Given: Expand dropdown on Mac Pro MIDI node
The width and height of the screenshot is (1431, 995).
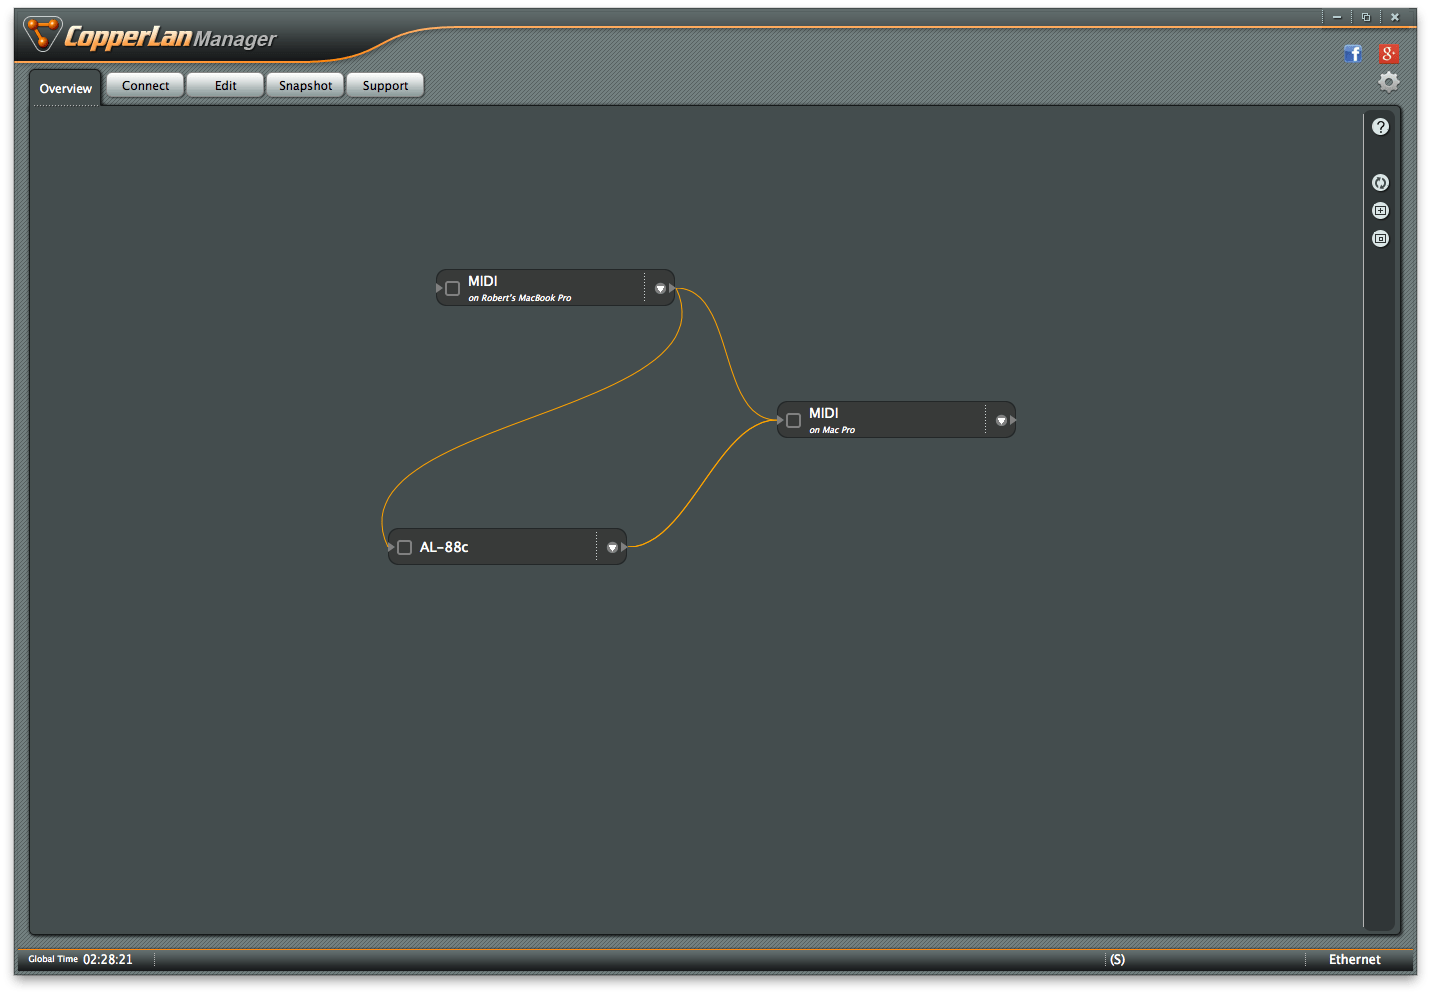Looking at the screenshot, I should point(1001,420).
